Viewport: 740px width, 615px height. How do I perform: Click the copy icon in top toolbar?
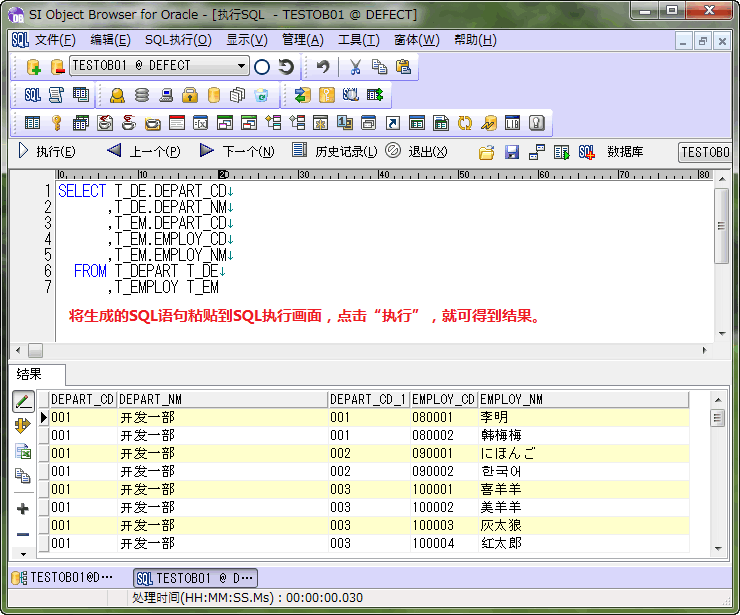coord(379,67)
